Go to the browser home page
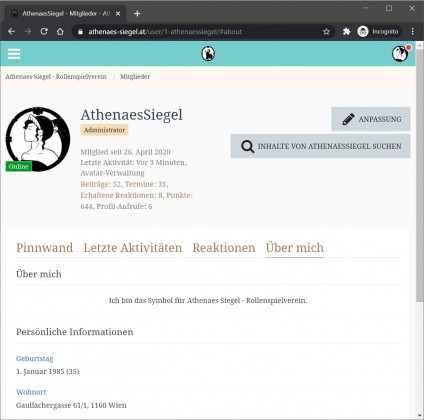This screenshot has width=424, height=420. 60,32
